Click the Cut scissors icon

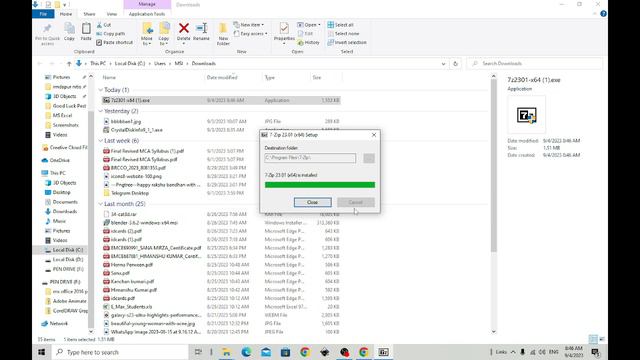(x=99, y=25)
